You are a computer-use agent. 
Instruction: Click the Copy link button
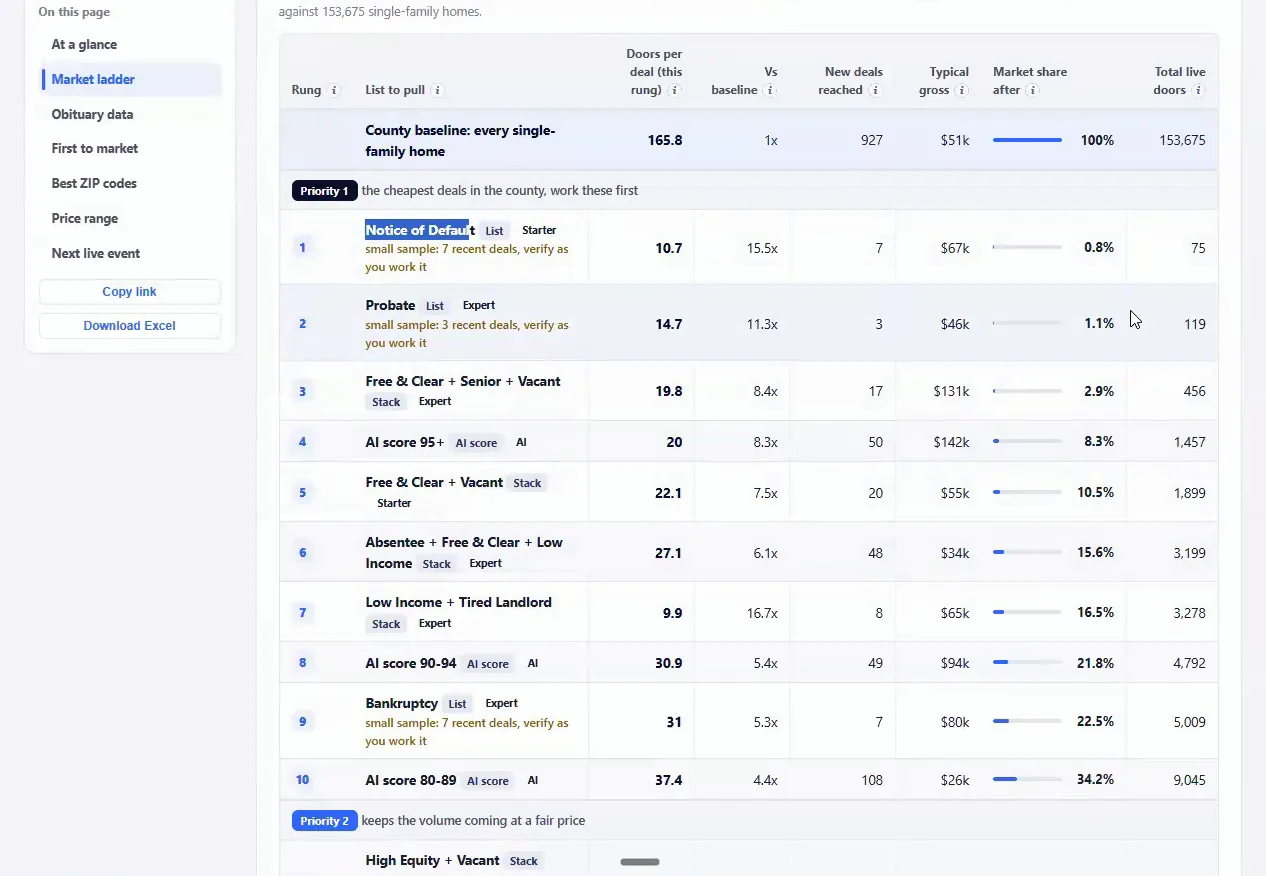point(130,291)
